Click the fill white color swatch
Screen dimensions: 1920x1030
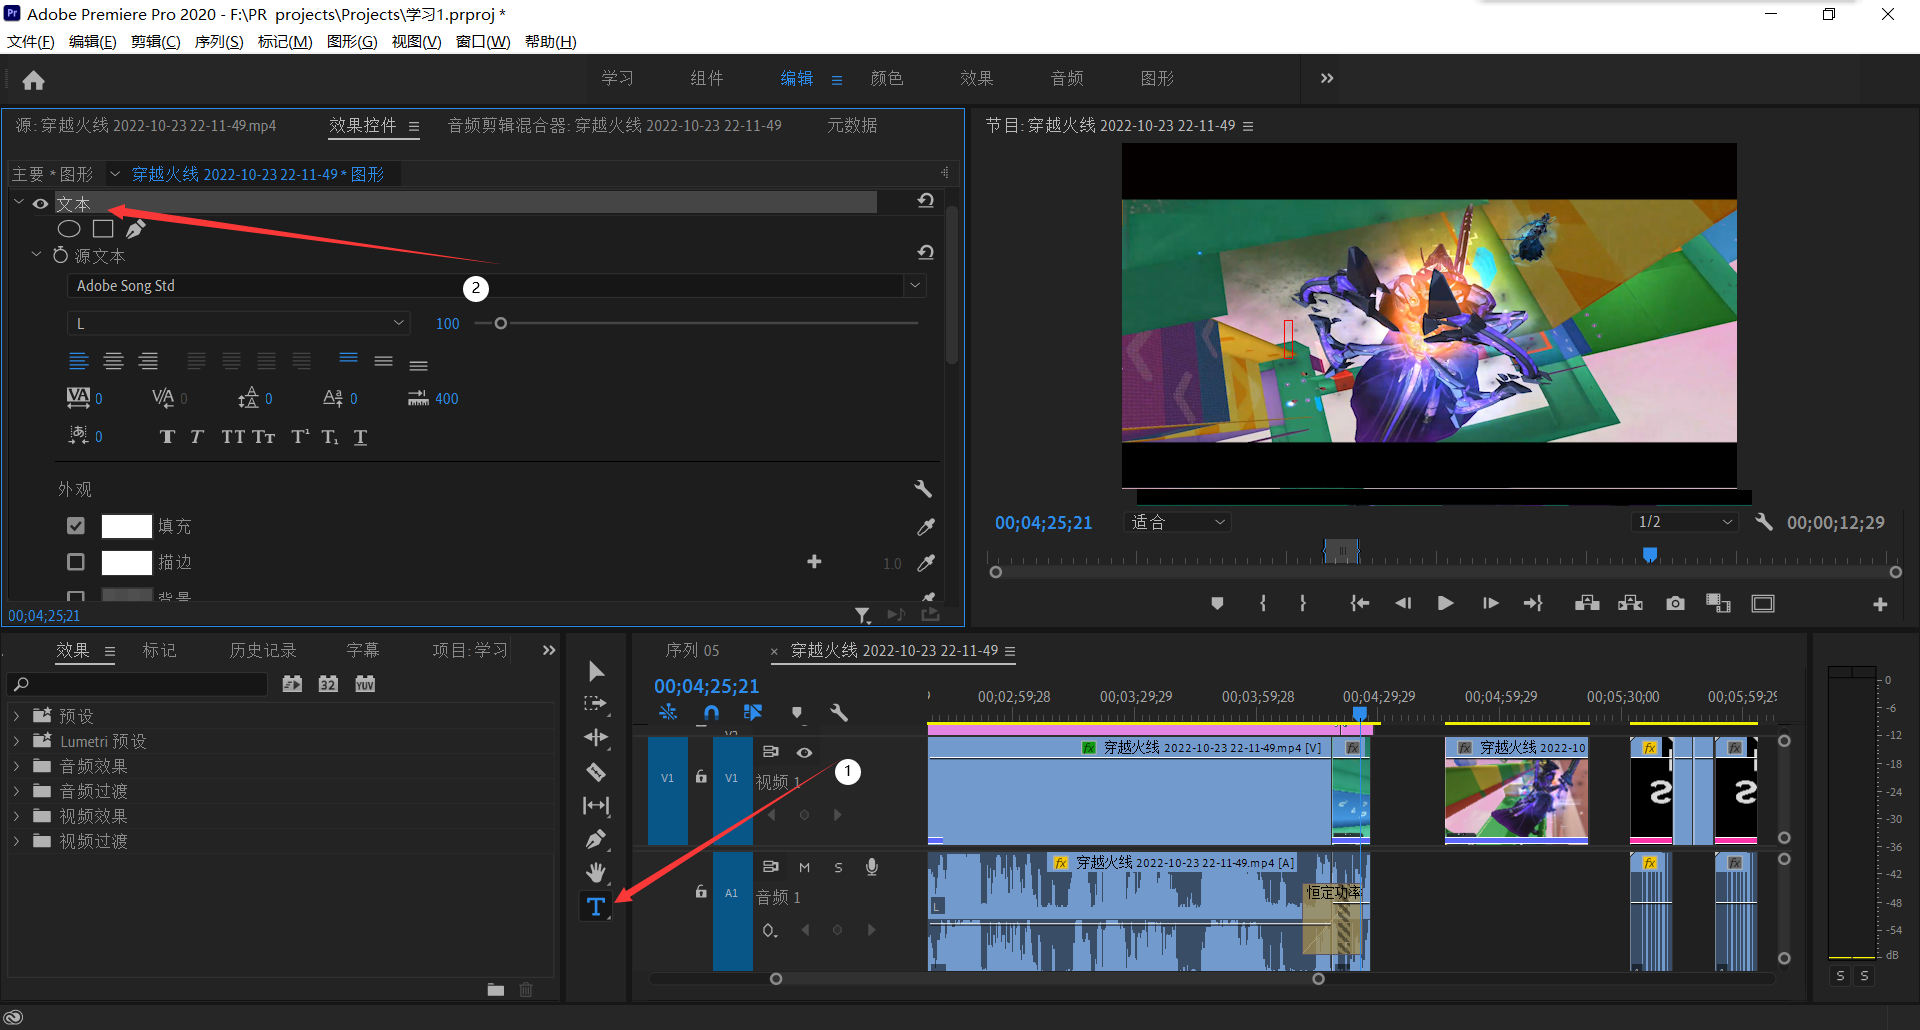[127, 526]
